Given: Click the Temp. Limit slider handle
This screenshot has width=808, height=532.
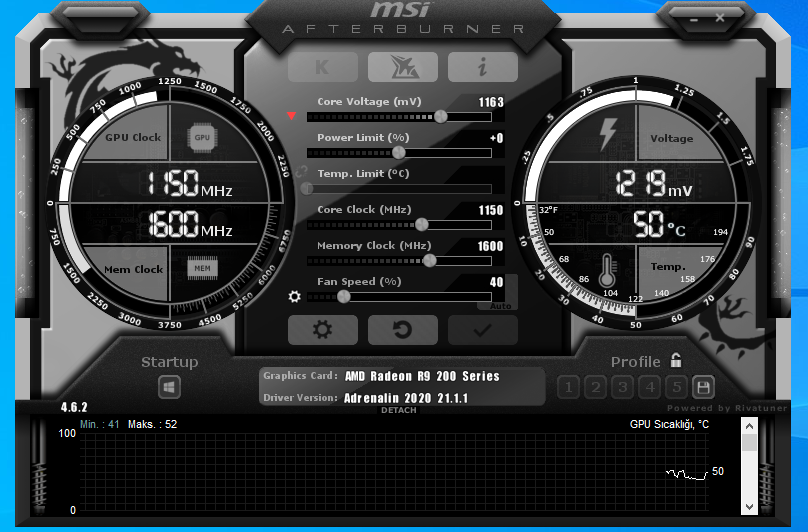Looking at the screenshot, I should pos(307,189).
